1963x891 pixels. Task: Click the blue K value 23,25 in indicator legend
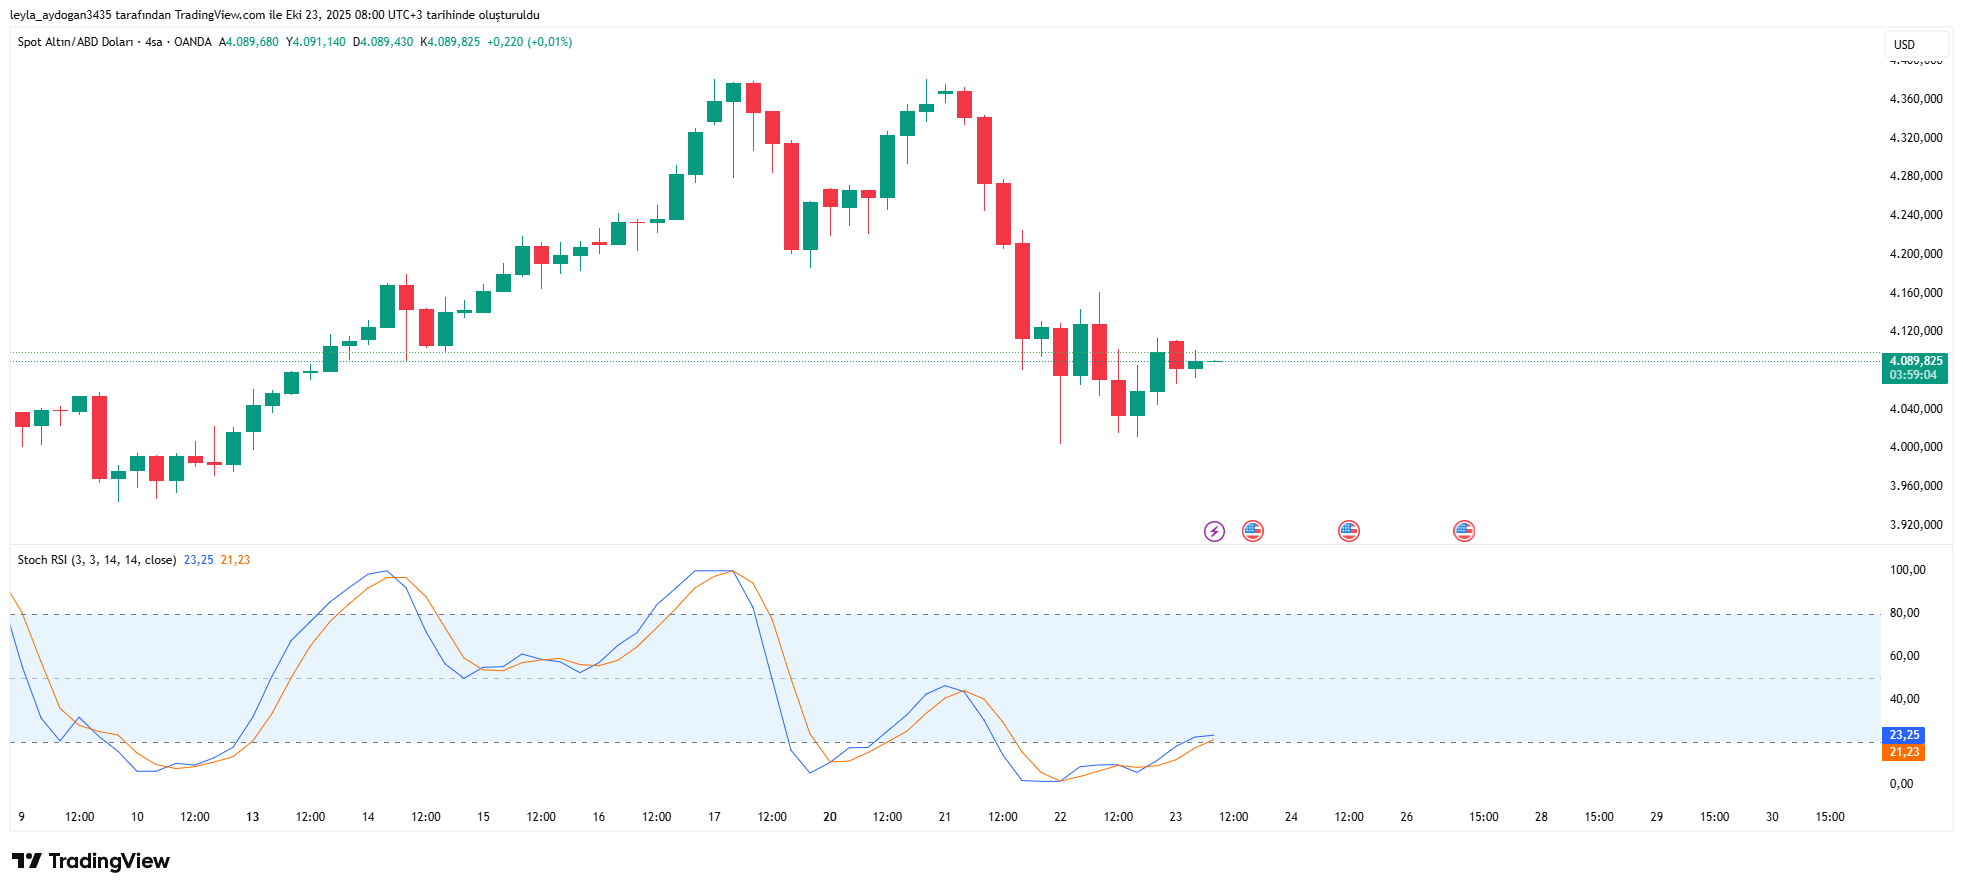198,560
